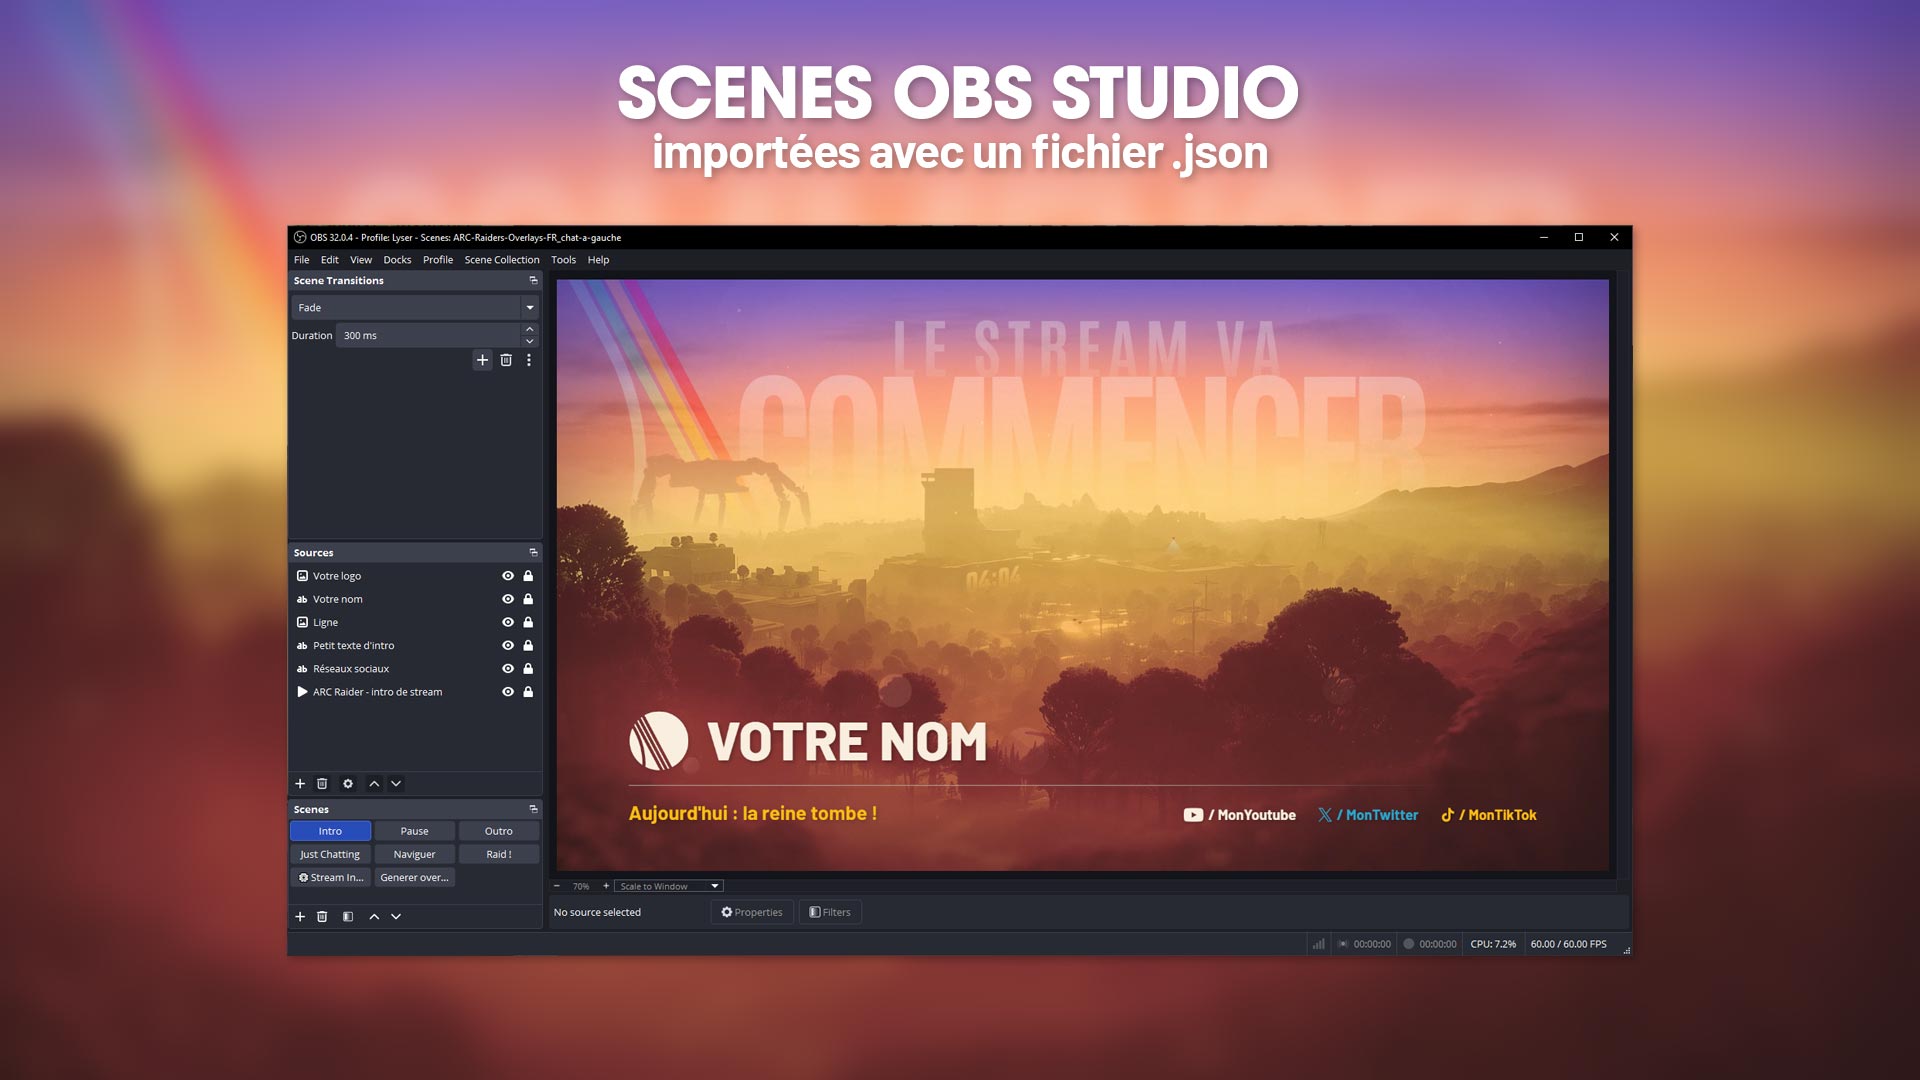
Task: Undock the Sources panel
Action: point(533,553)
